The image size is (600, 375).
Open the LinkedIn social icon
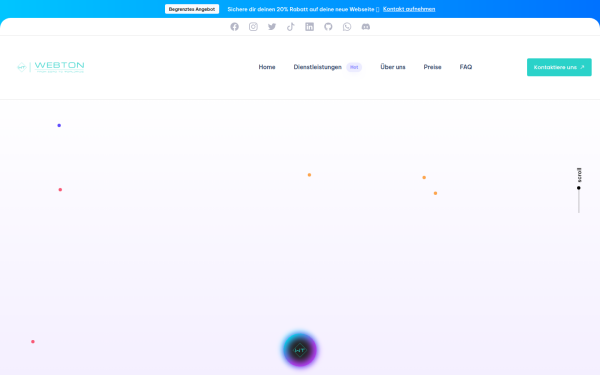click(x=309, y=27)
